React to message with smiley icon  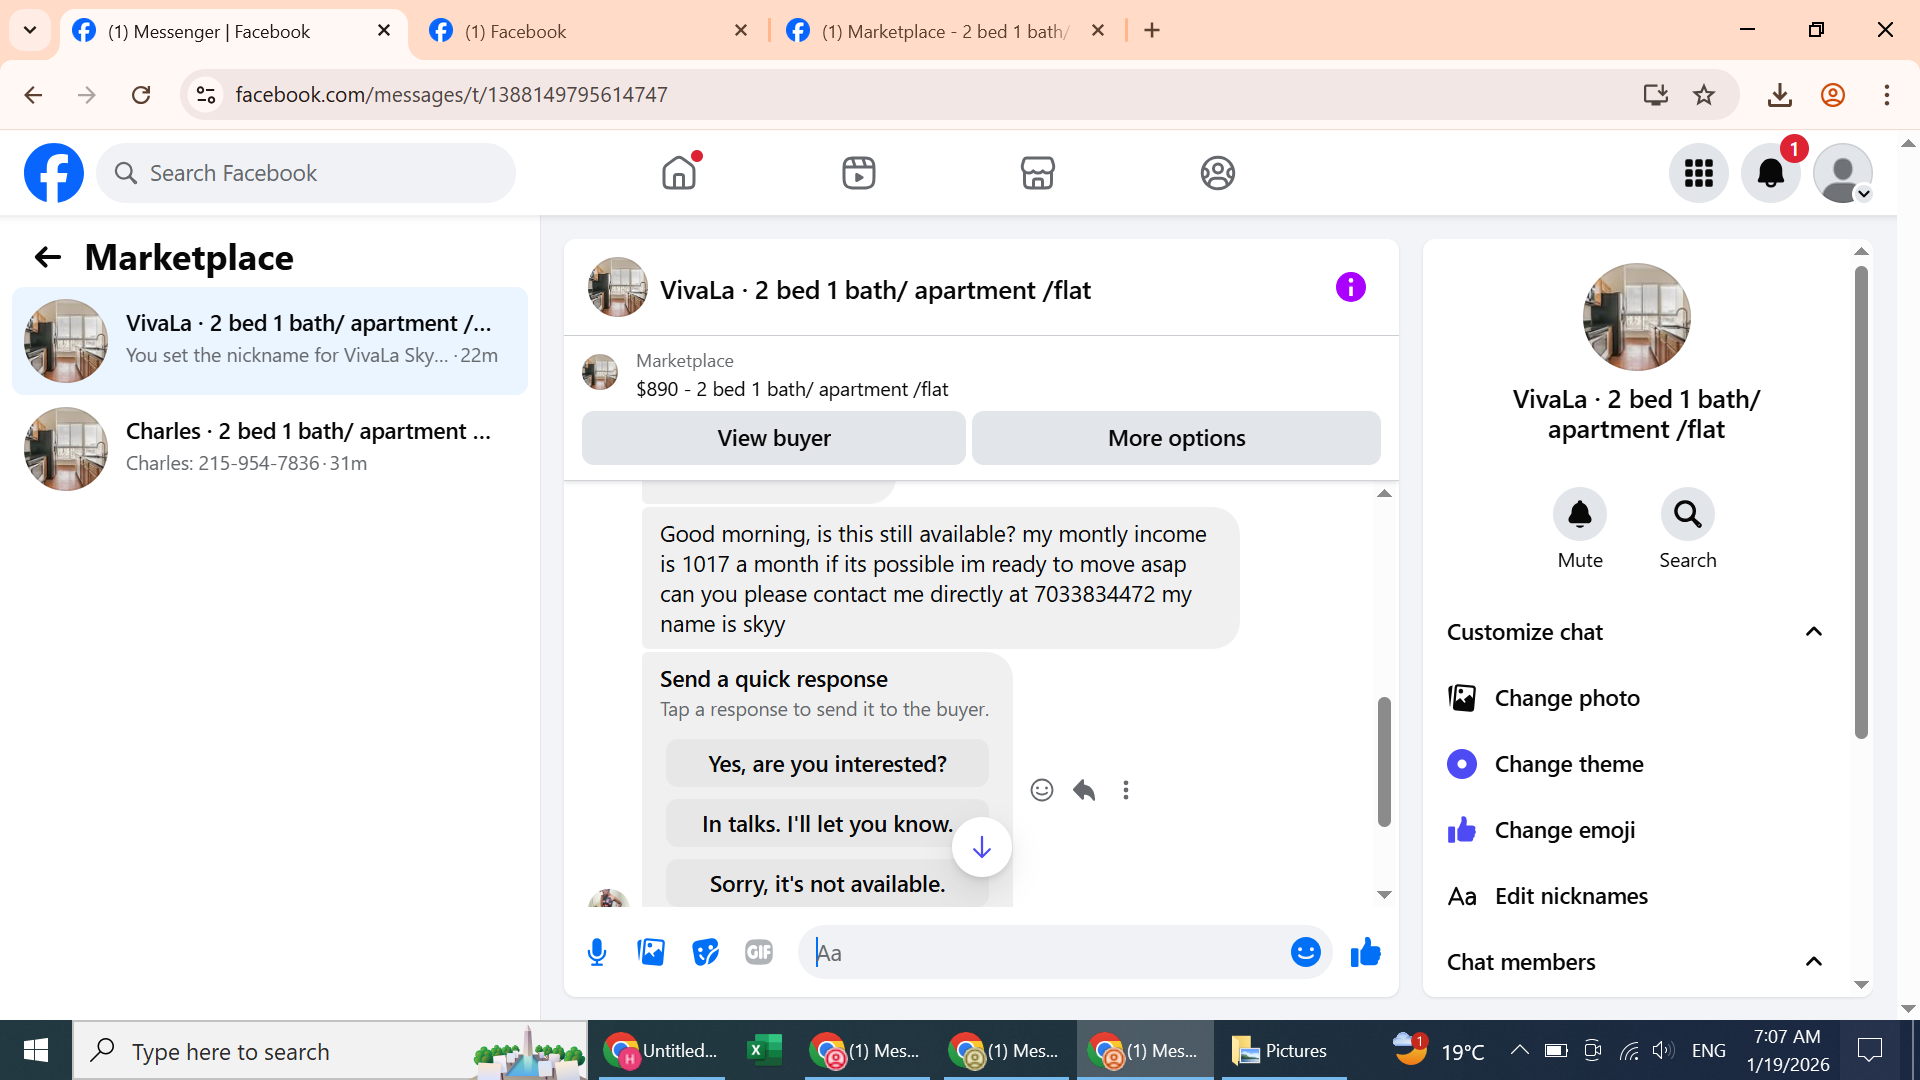1041,790
